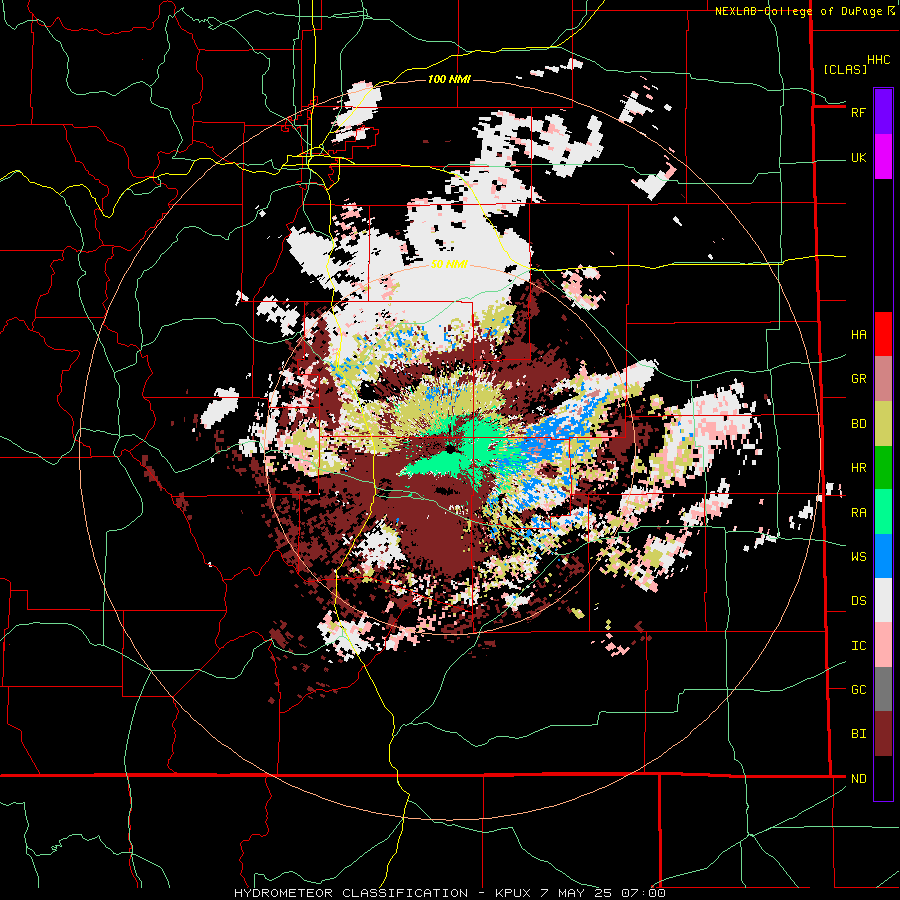900x900 pixels.
Task: Click the GC legend label
Action: [x=858, y=690]
